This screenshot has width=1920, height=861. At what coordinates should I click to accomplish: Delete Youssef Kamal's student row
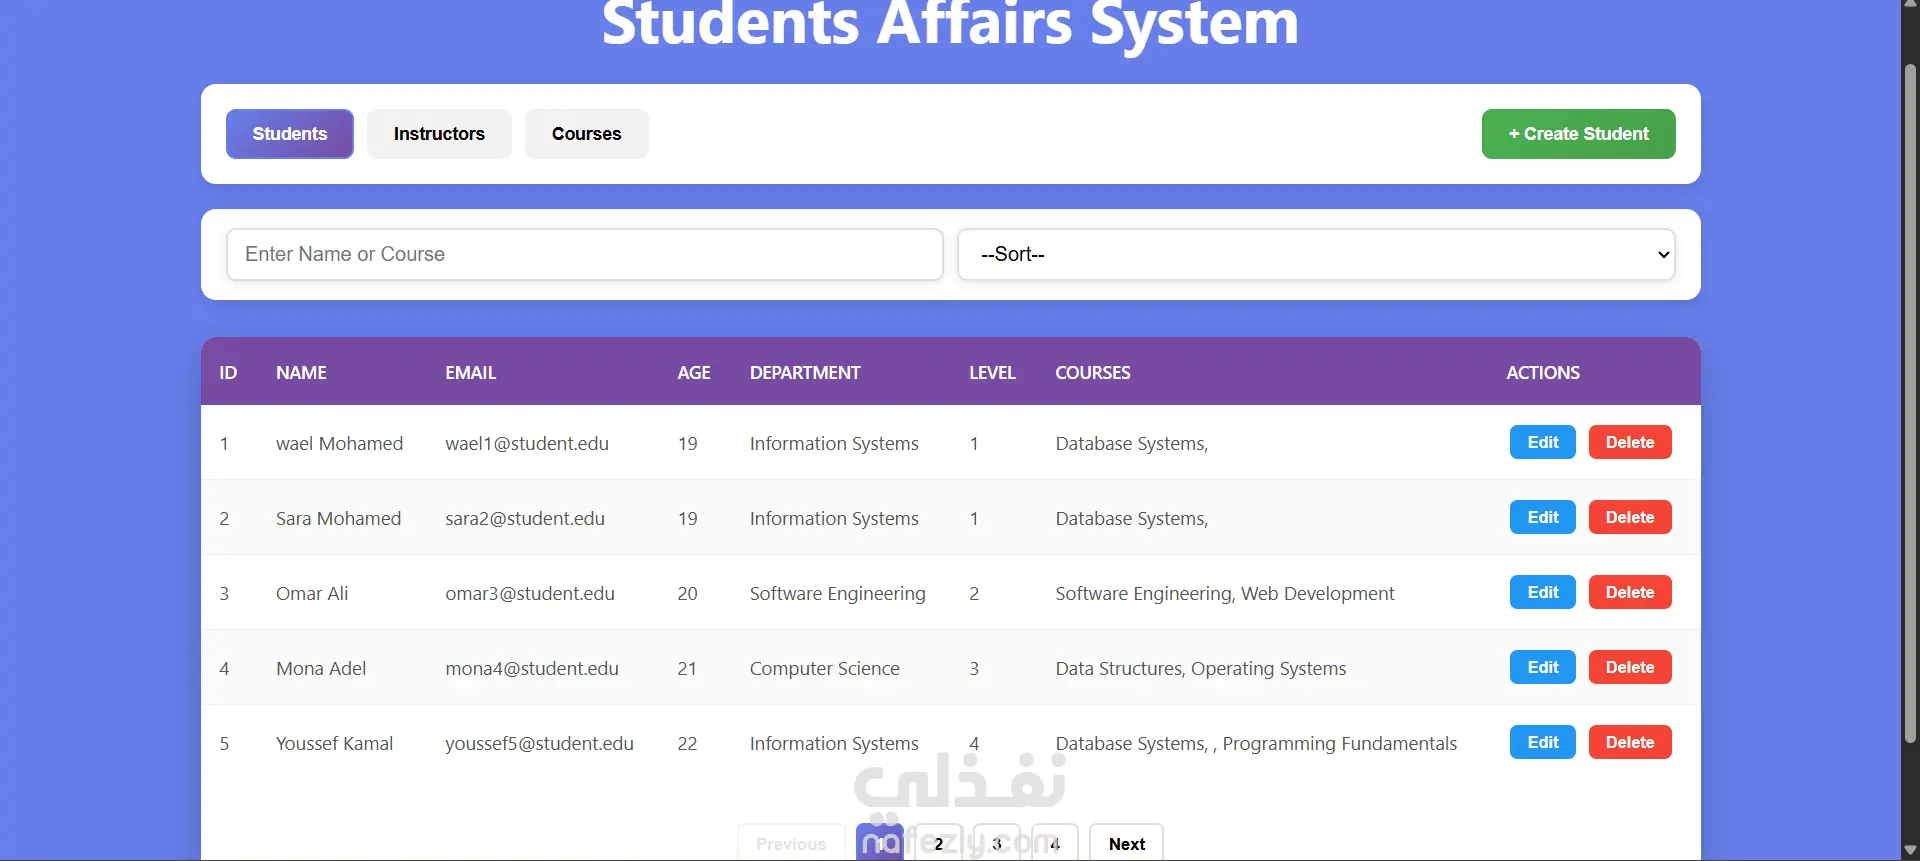click(1629, 742)
